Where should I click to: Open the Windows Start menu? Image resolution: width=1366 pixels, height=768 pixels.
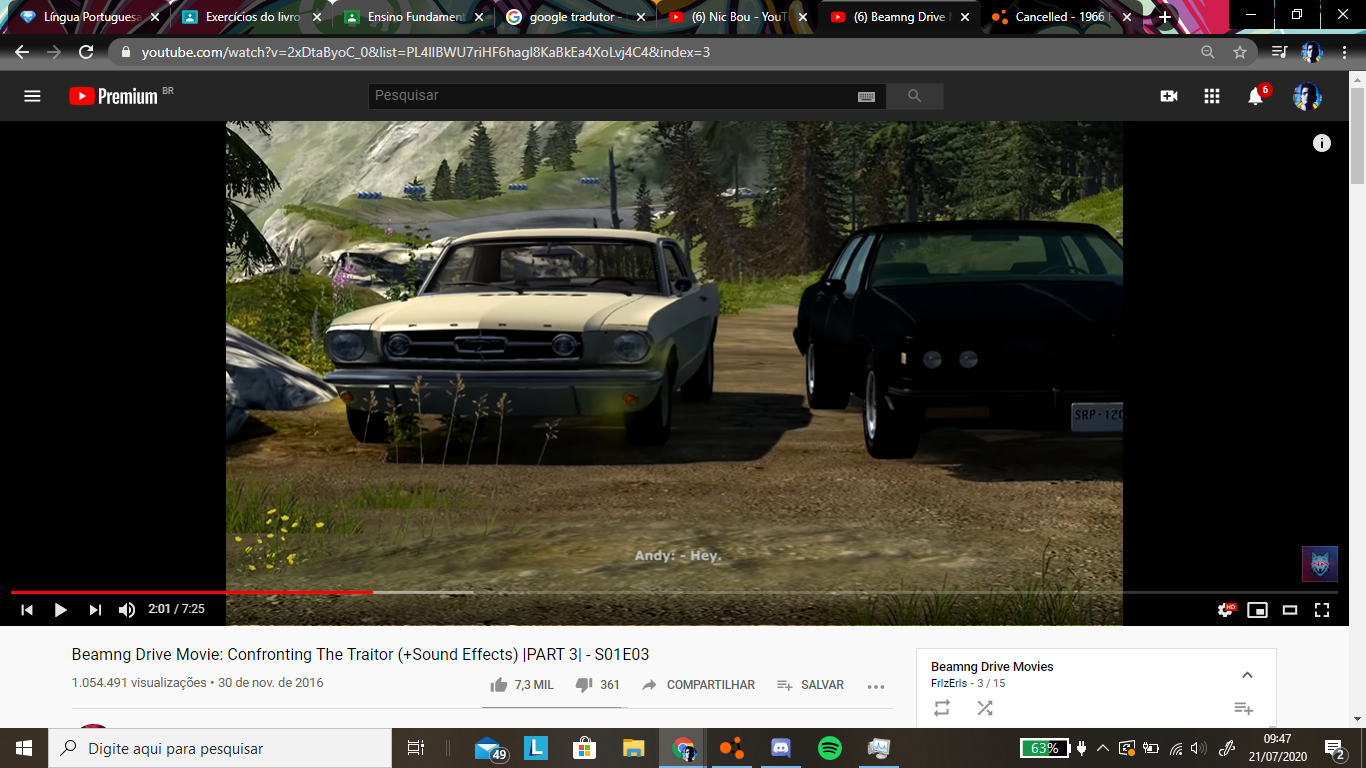(x=24, y=748)
